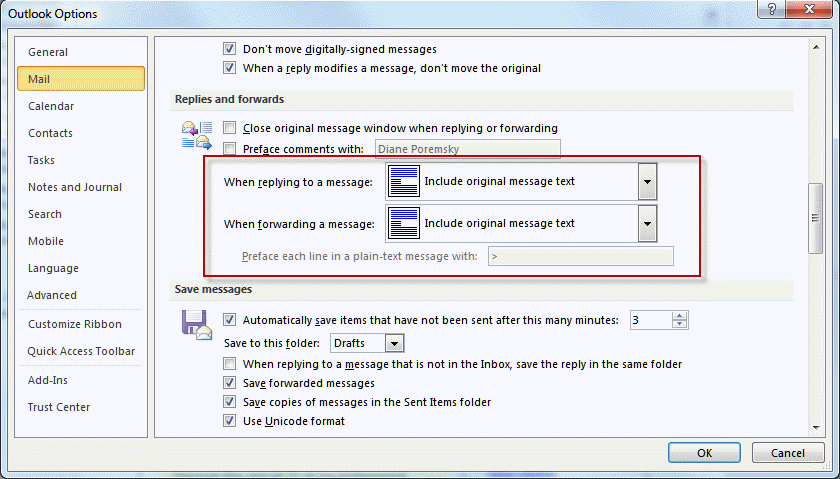Click the Preface comments name field
Image resolution: width=840 pixels, height=479 pixels.
468,149
